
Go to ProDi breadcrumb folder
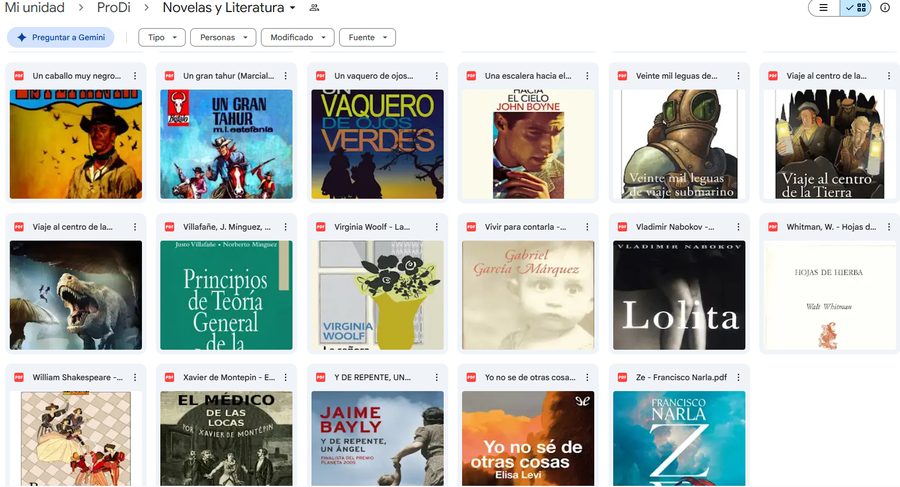click(114, 7)
